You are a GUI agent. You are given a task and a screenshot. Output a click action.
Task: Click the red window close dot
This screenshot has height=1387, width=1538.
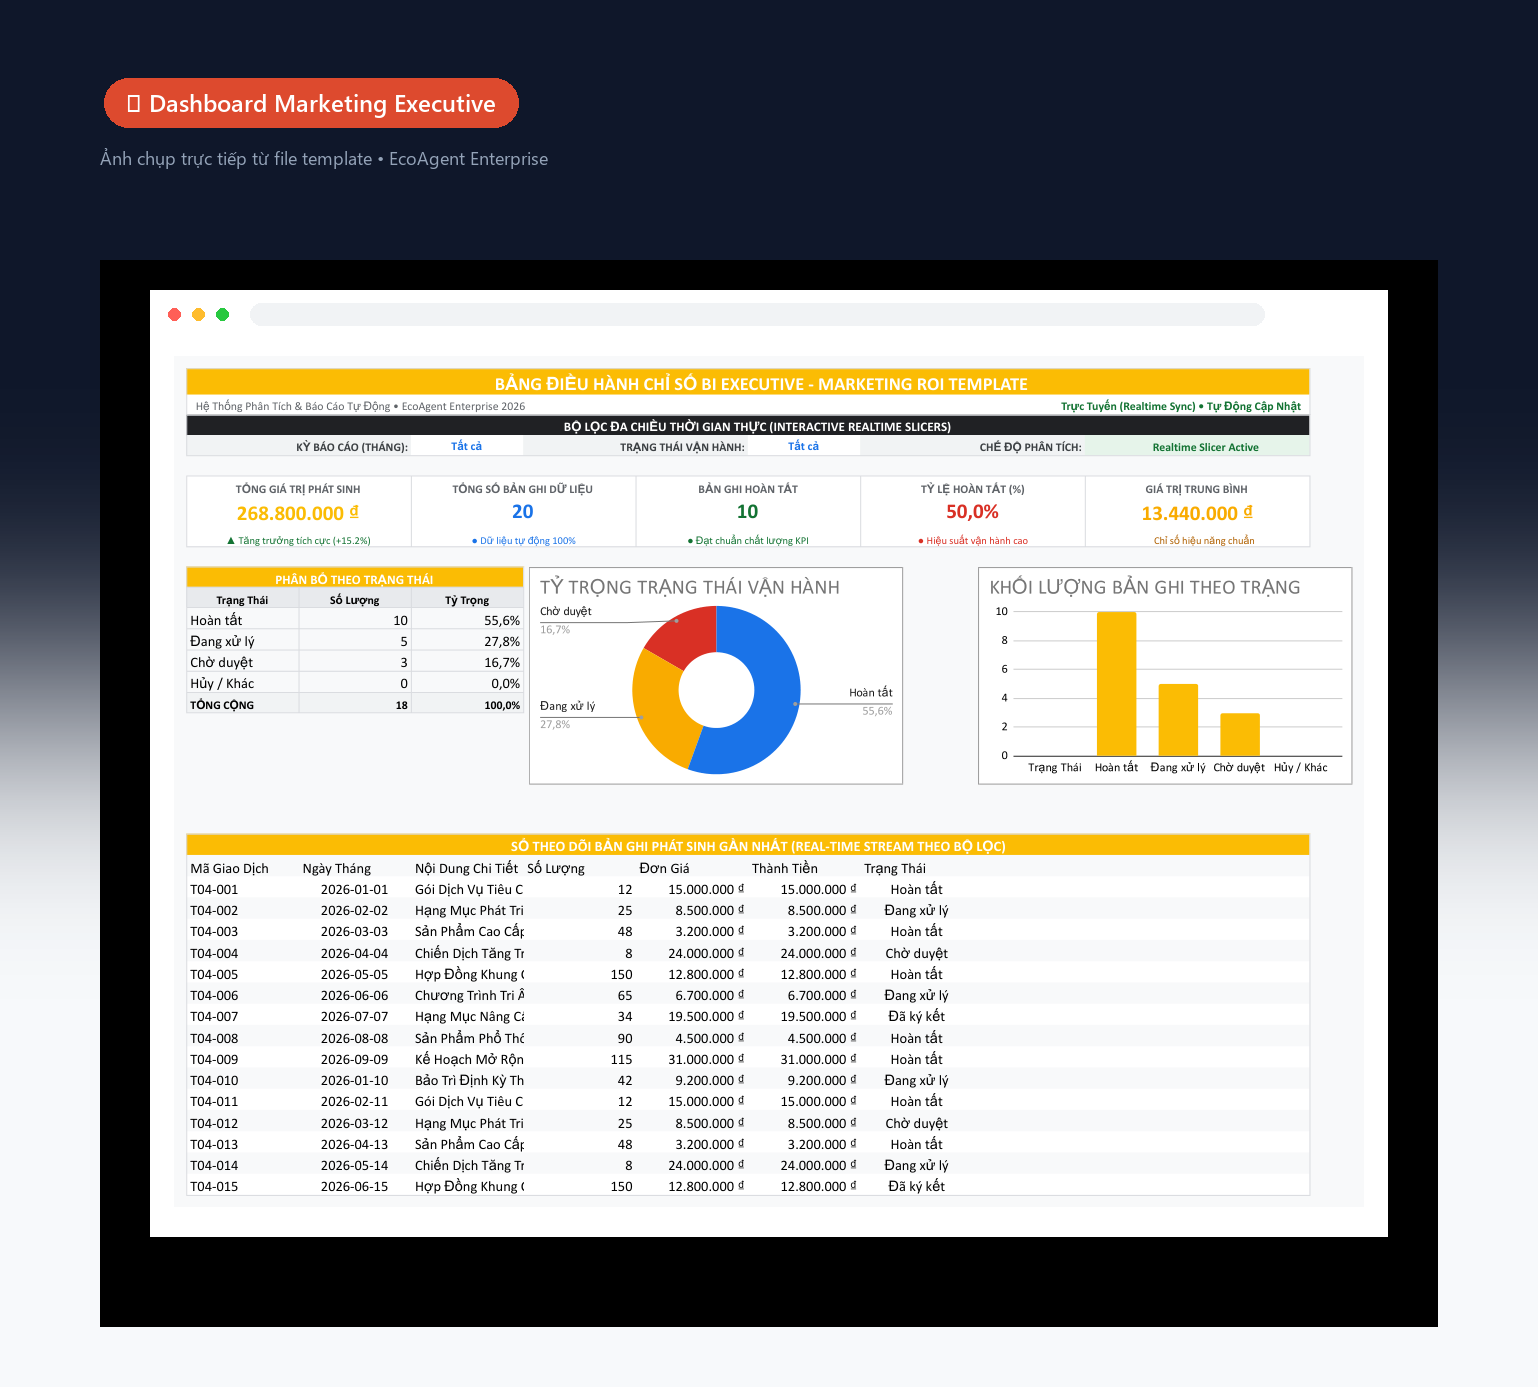[175, 315]
